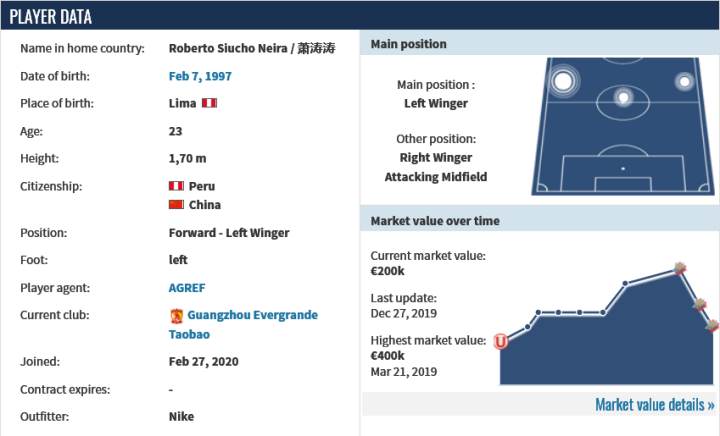
Task: Click the Guangzhou Evergrande club crest icon
Action: point(177,315)
